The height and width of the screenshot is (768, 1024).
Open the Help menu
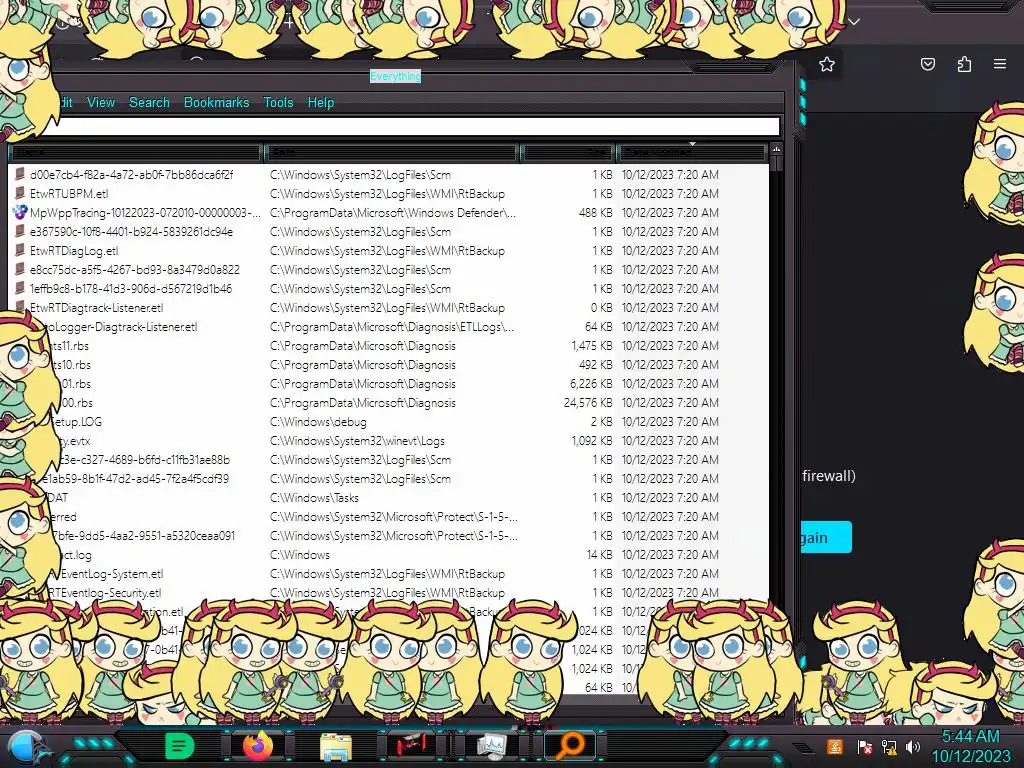point(321,103)
